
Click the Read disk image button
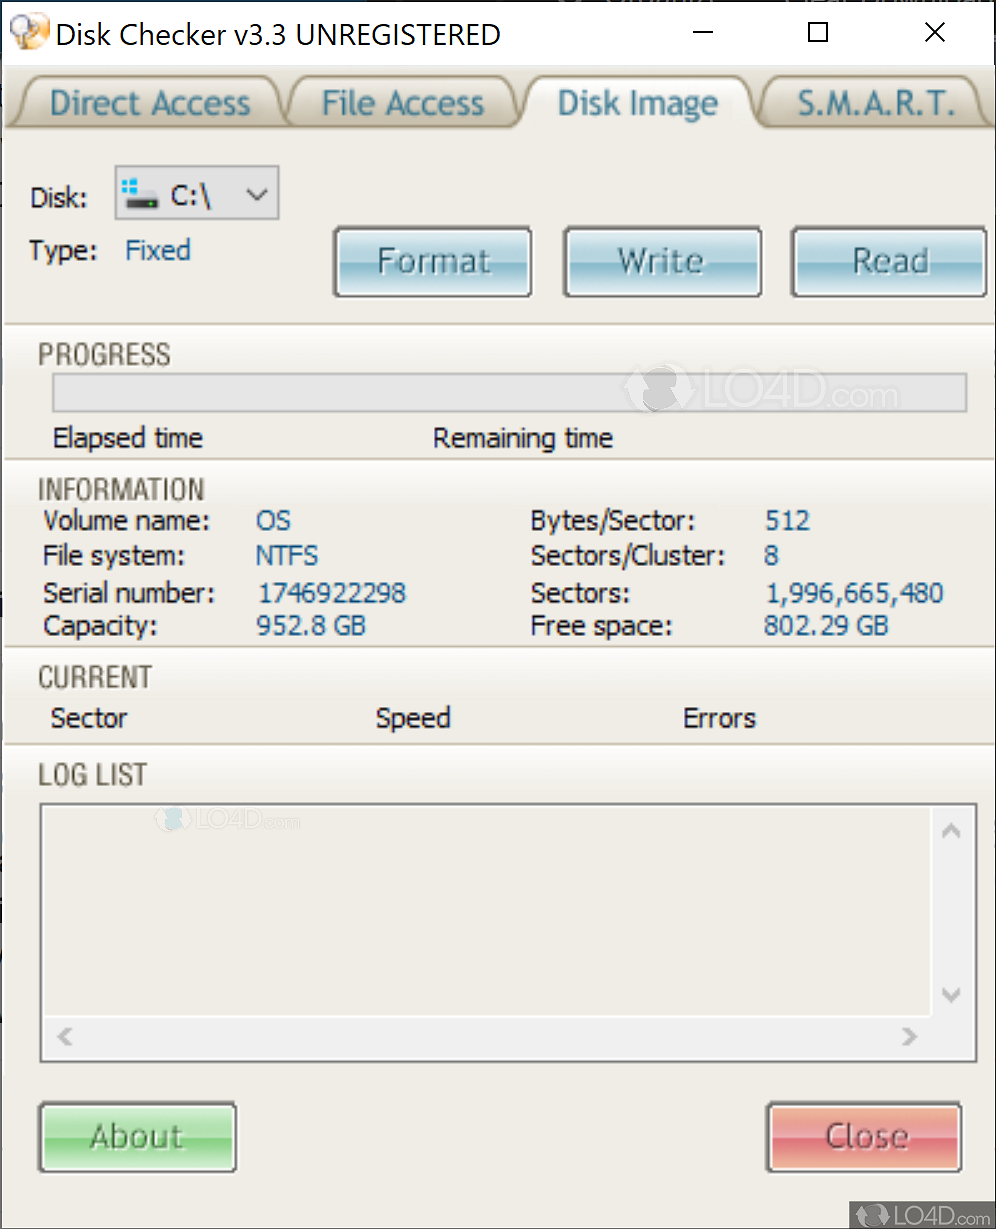888,261
